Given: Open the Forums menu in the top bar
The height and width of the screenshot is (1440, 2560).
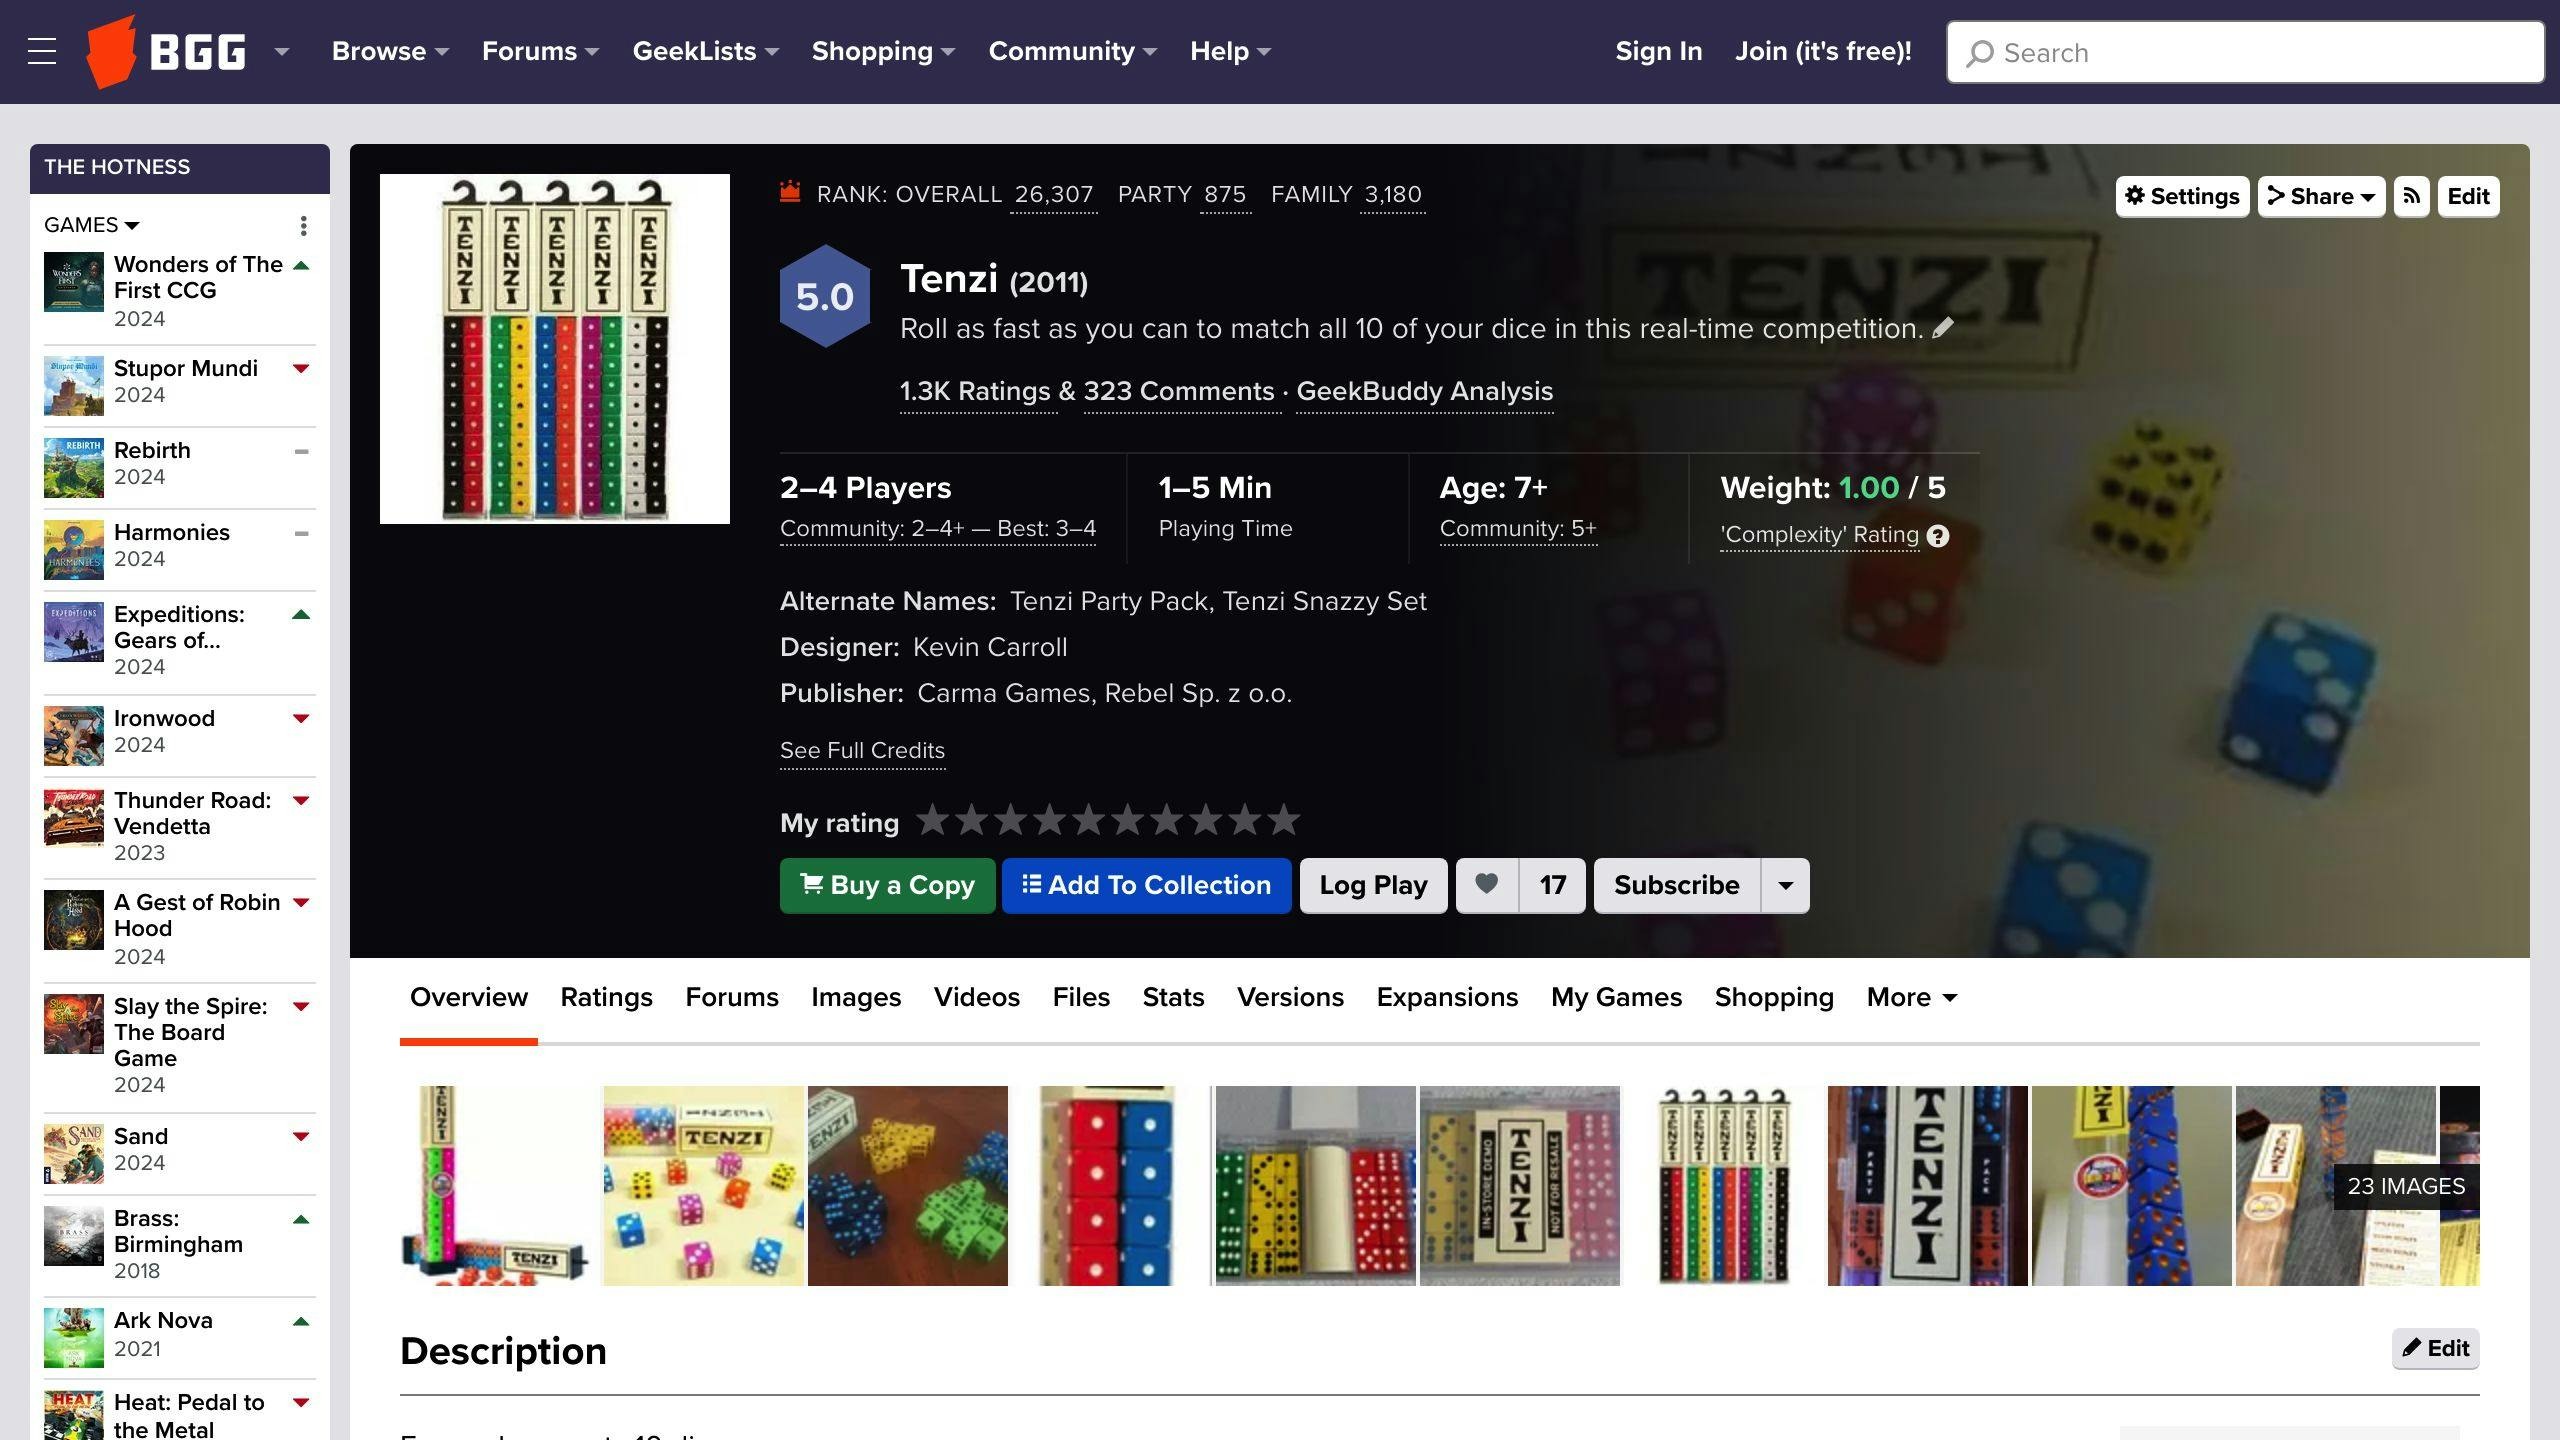Looking at the screenshot, I should [x=540, y=51].
